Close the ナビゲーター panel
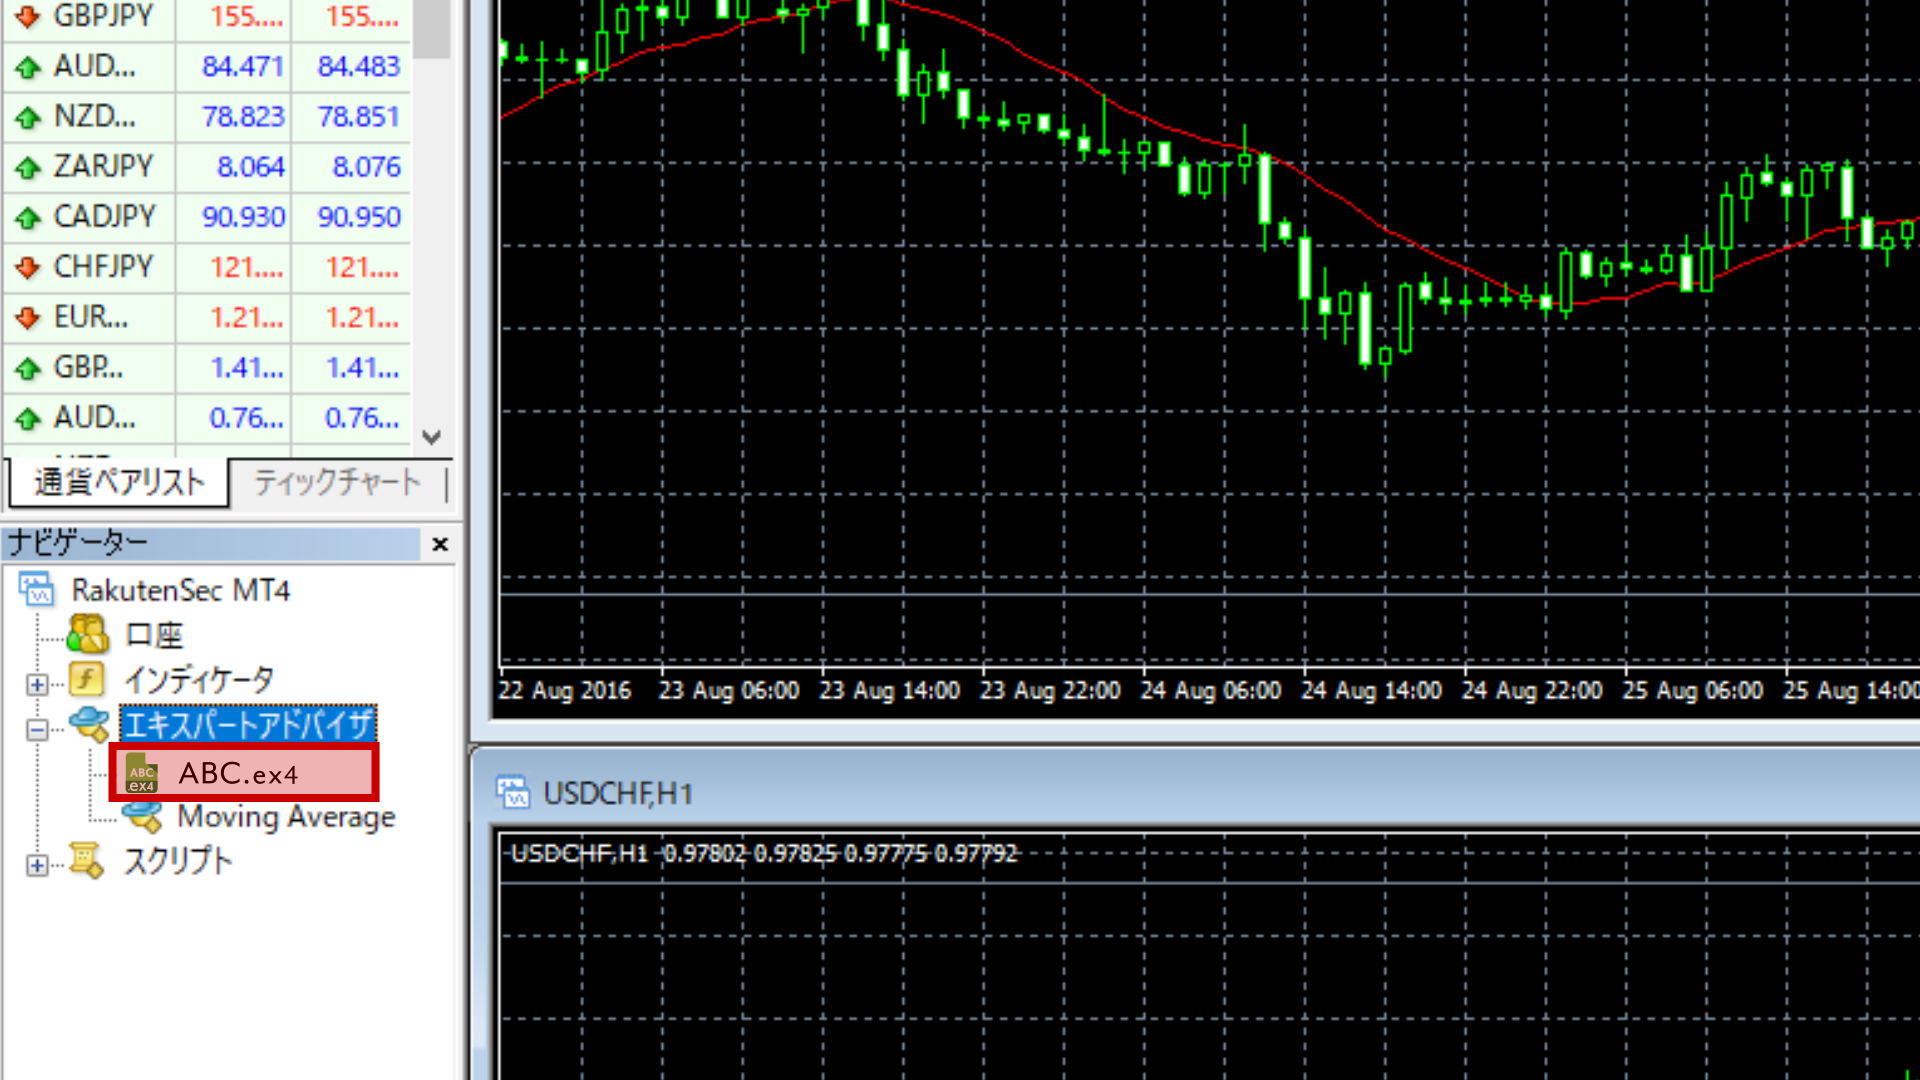This screenshot has height=1080, width=1920. click(x=440, y=544)
